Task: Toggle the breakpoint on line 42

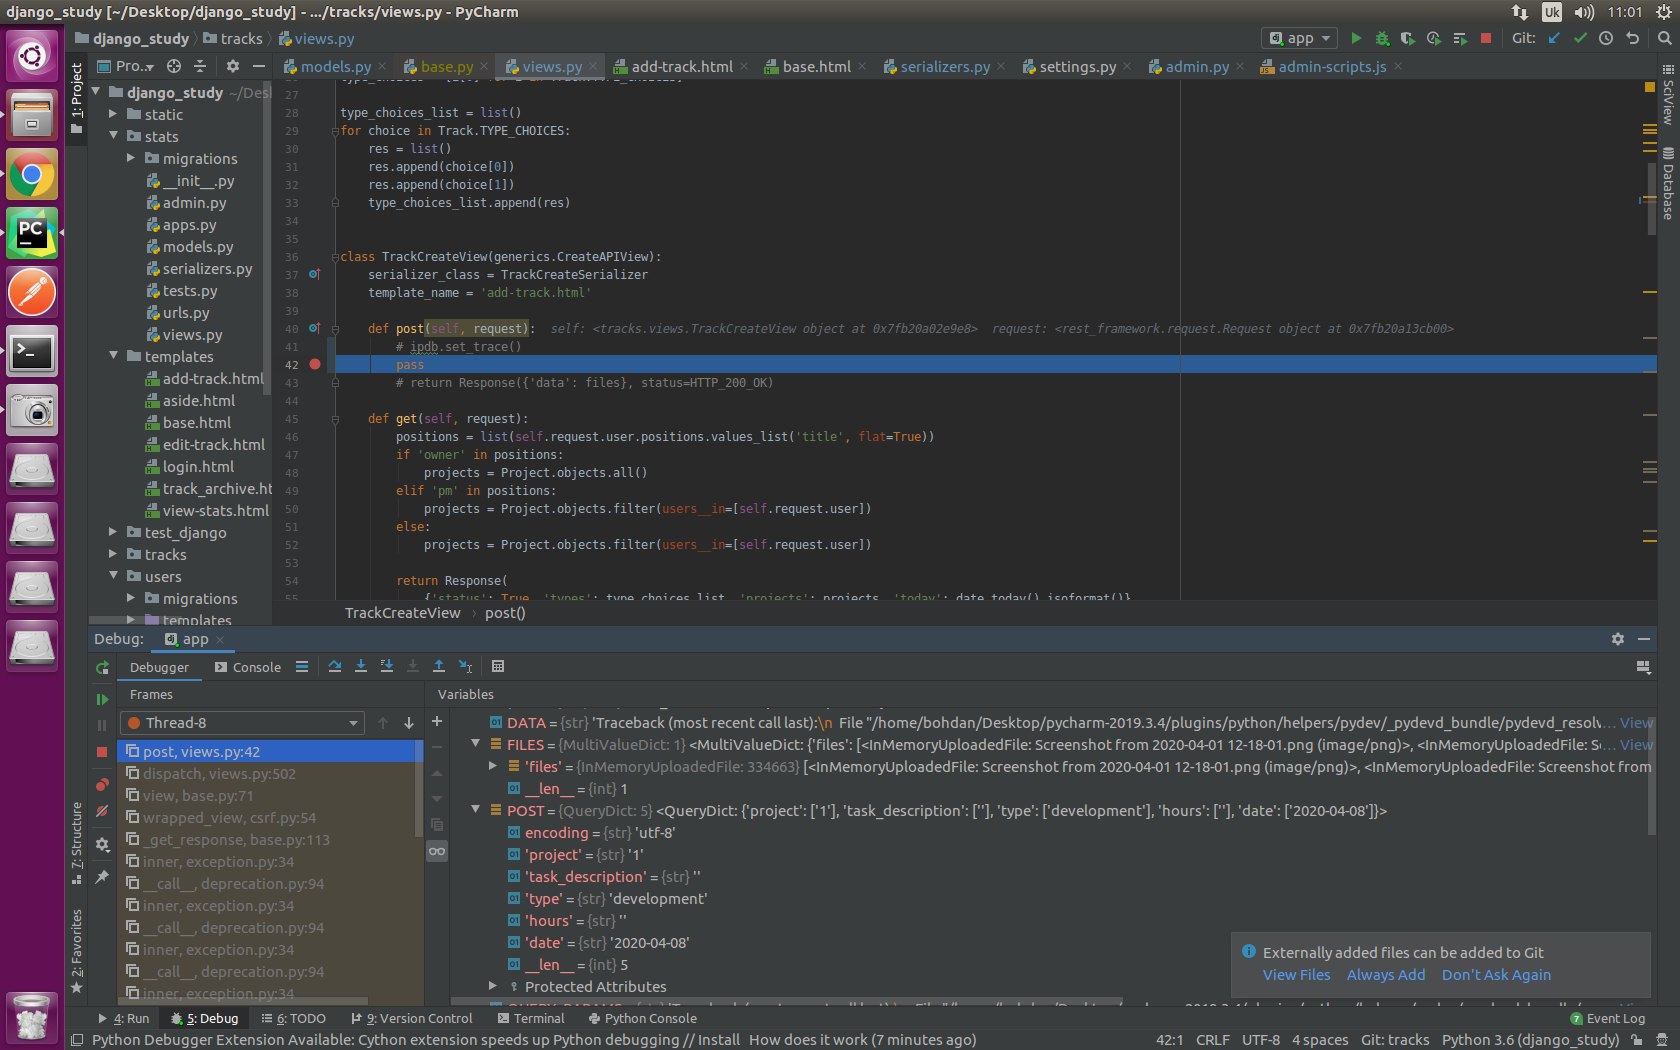Action: (315, 364)
